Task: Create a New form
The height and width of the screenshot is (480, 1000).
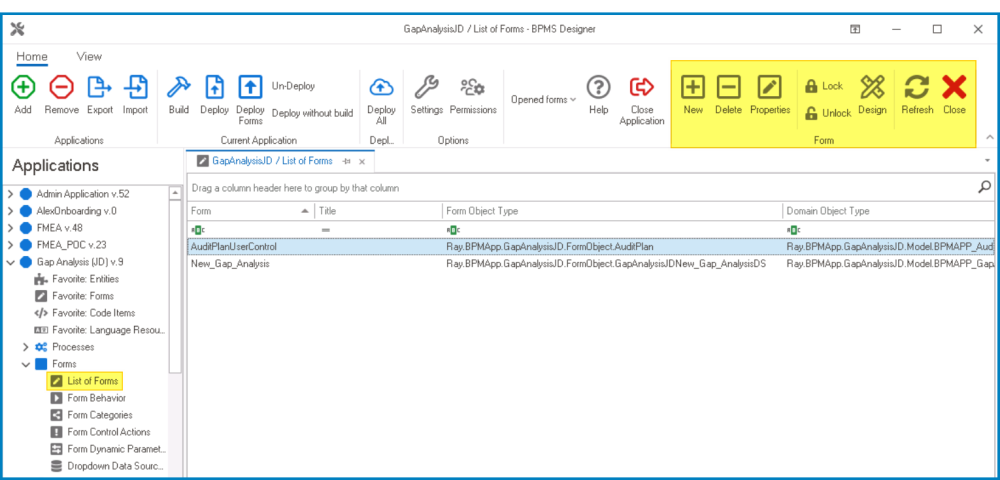Action: click(693, 86)
